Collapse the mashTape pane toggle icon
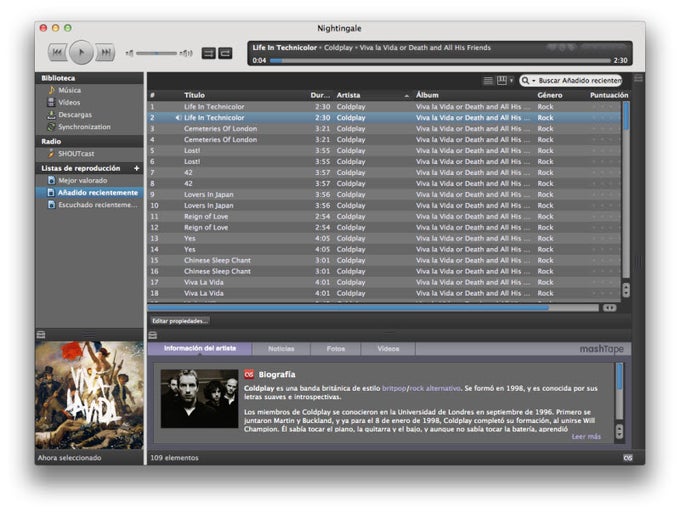The image size is (680, 513). [x=153, y=335]
